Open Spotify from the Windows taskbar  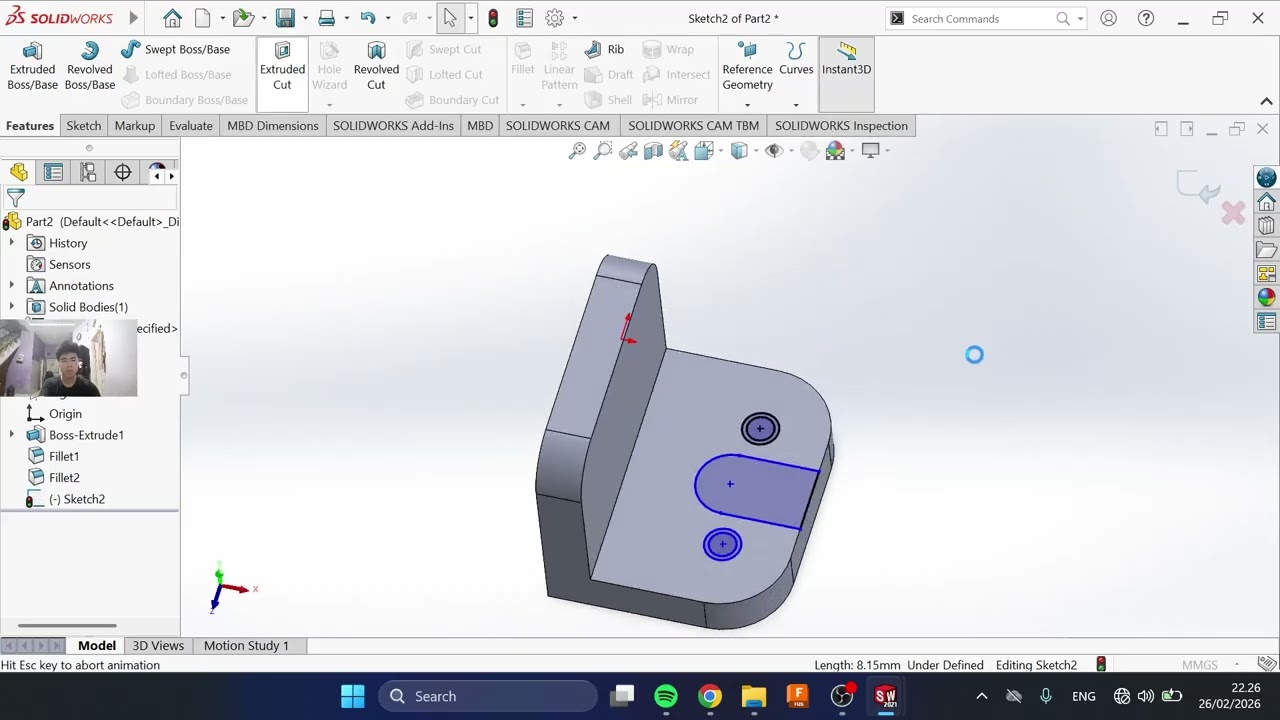tap(665, 696)
